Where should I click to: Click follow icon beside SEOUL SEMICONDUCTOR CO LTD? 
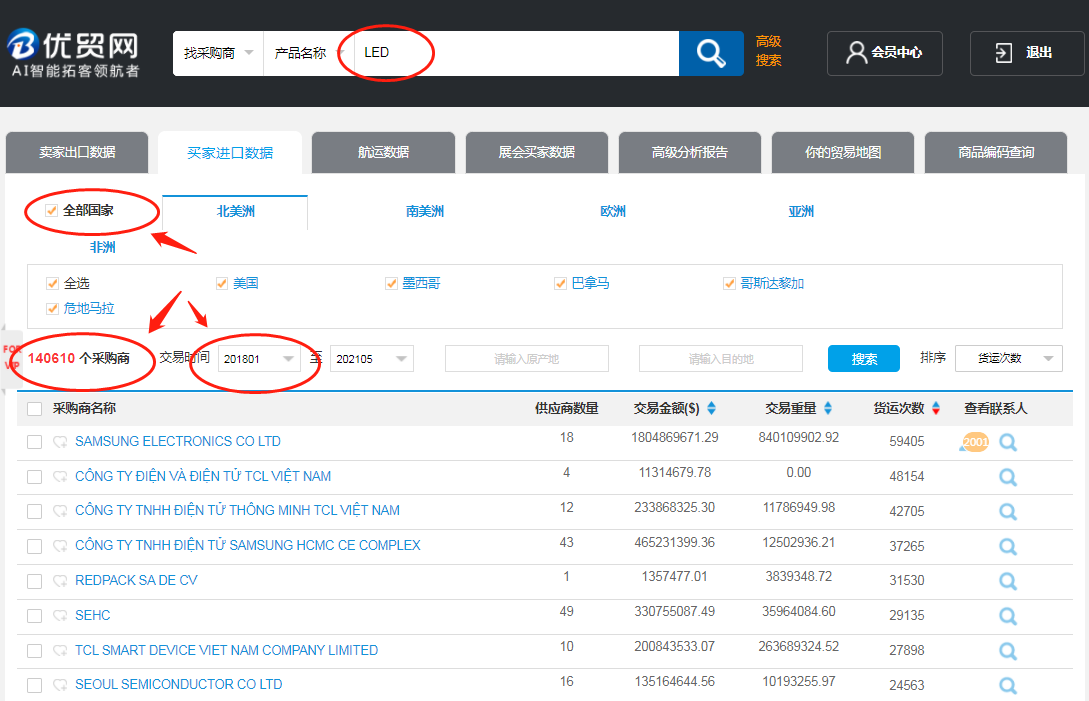click(60, 685)
